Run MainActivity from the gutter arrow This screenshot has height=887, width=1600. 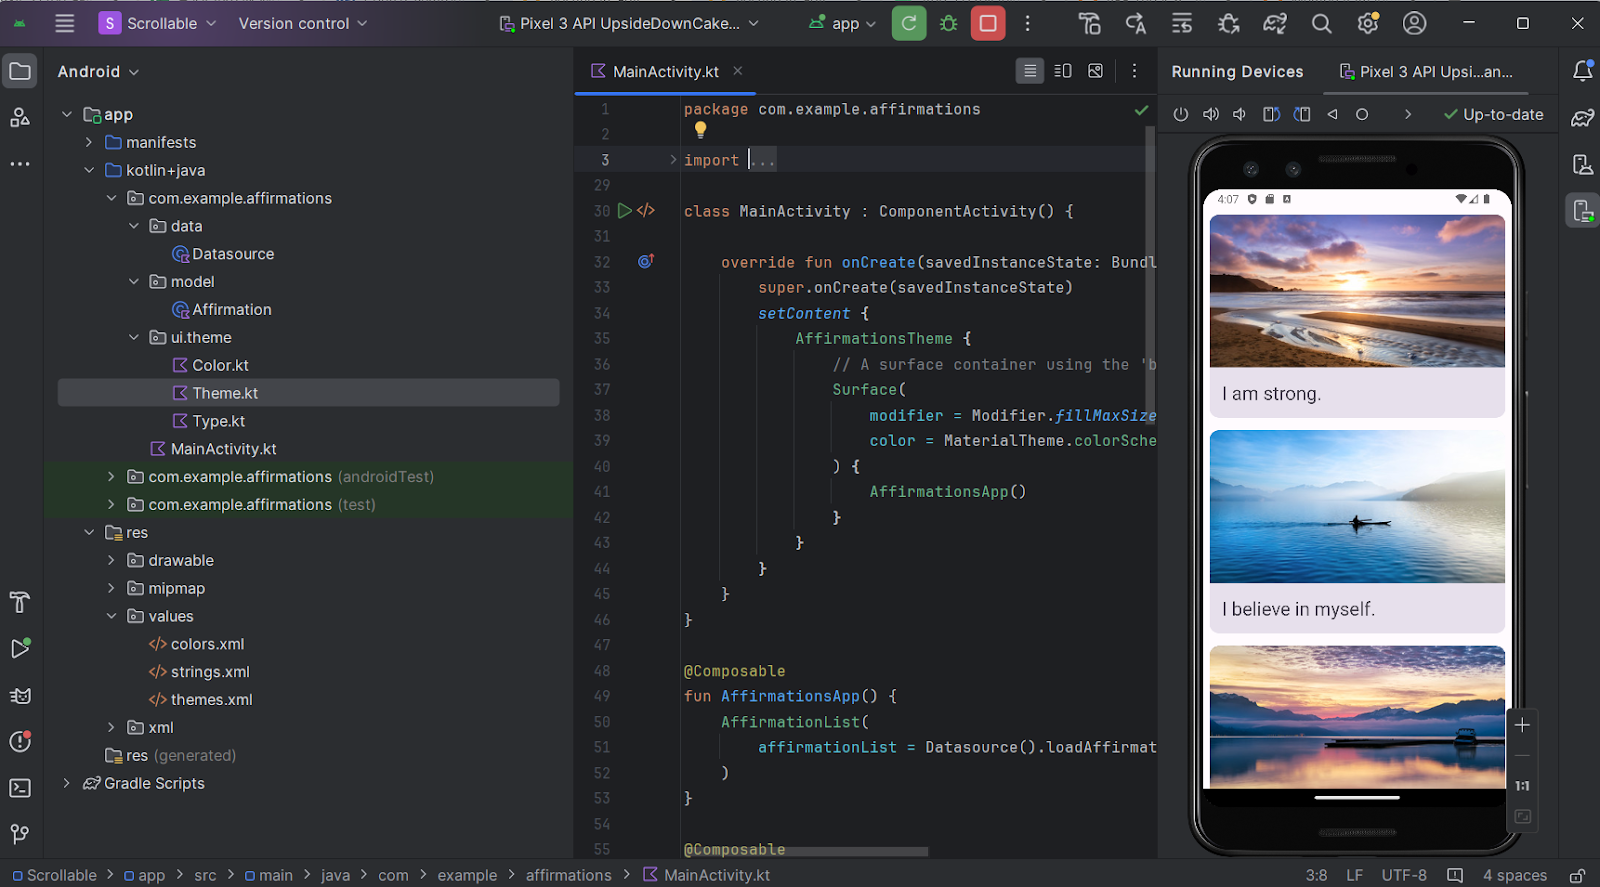click(x=624, y=211)
